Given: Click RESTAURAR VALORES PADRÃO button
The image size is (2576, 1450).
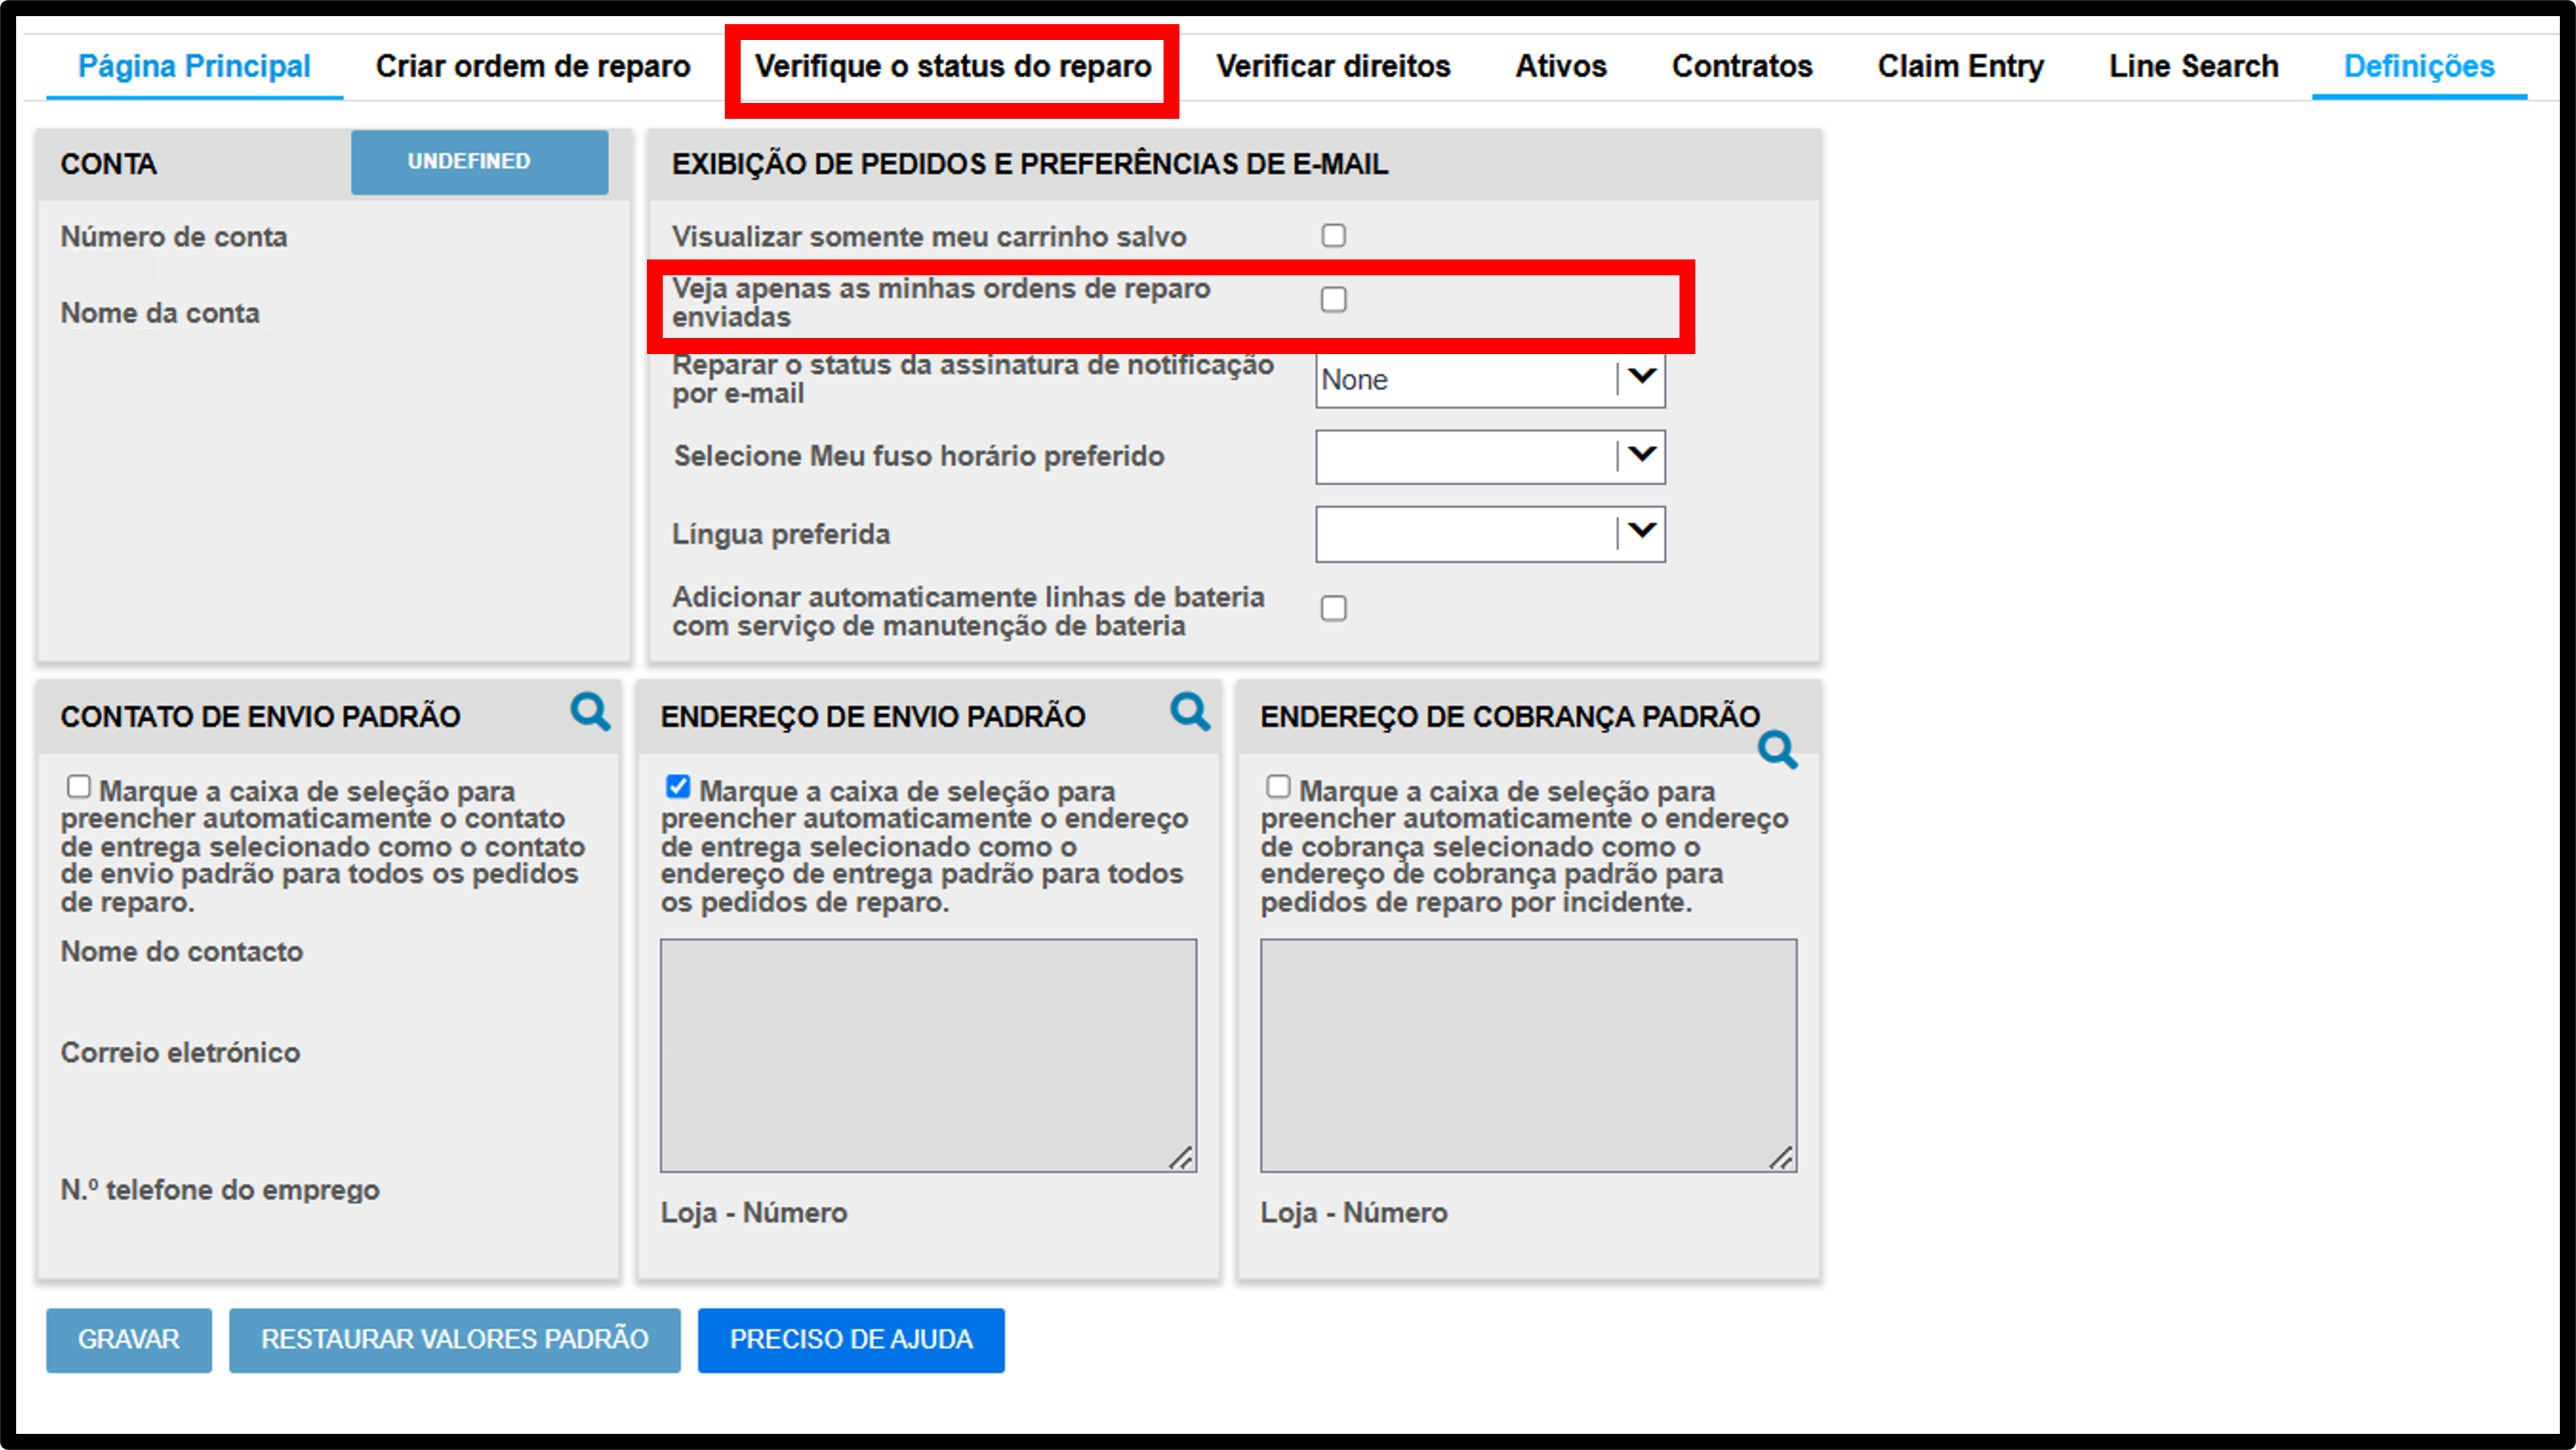Looking at the screenshot, I should pyautogui.click(x=455, y=1339).
